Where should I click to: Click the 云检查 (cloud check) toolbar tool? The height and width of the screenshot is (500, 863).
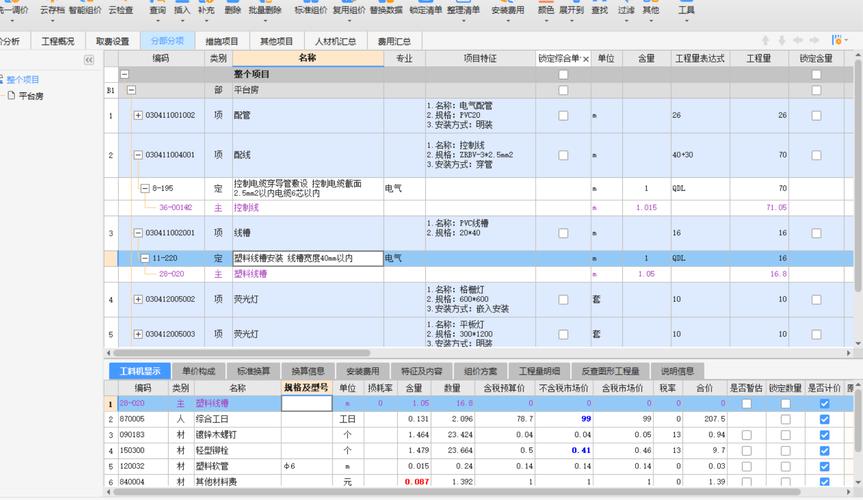click(x=119, y=10)
